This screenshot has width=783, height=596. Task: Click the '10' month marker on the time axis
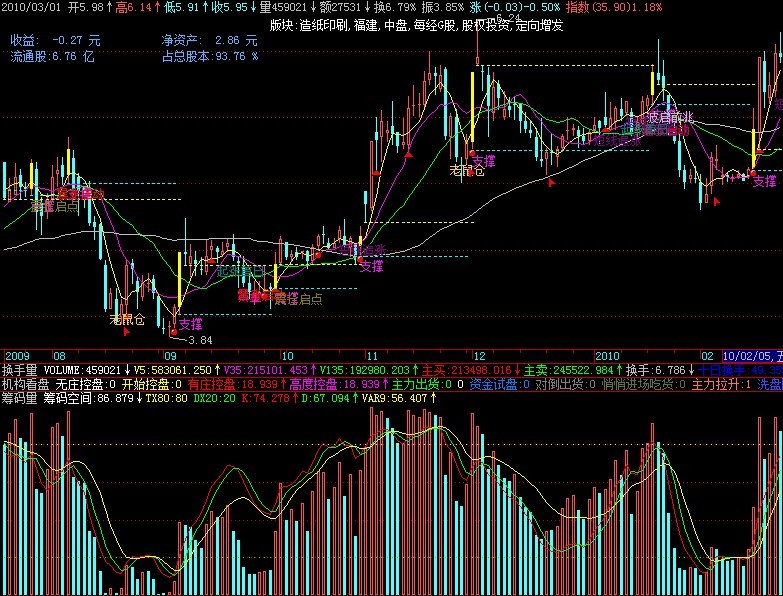click(288, 356)
